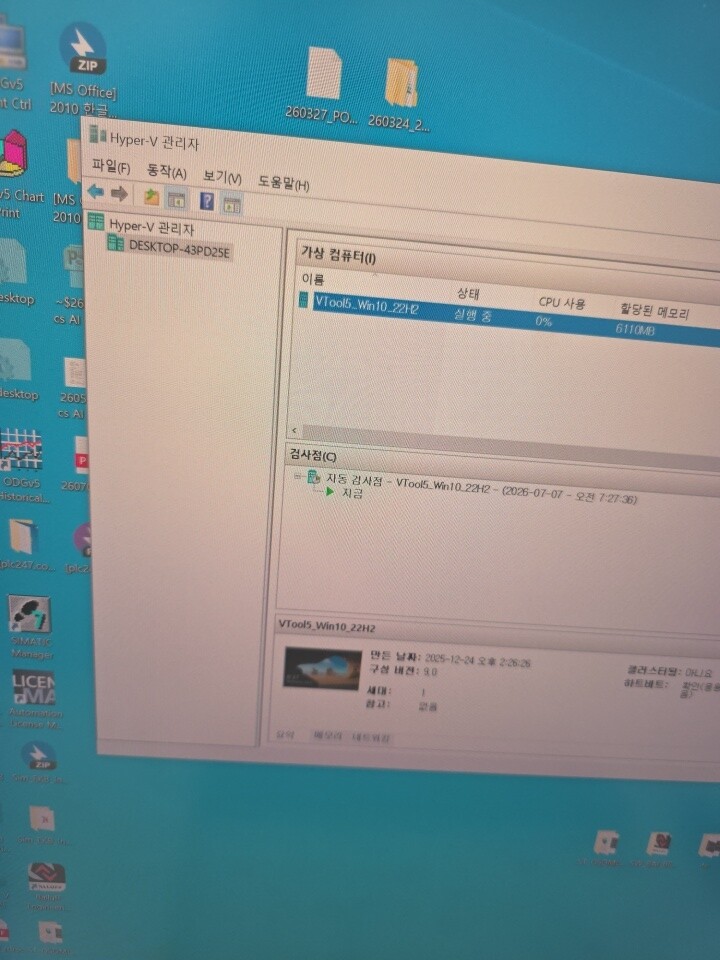Image resolution: width=720 pixels, height=960 pixels.
Task: Open Help with the blue question mark icon
Action: [207, 201]
